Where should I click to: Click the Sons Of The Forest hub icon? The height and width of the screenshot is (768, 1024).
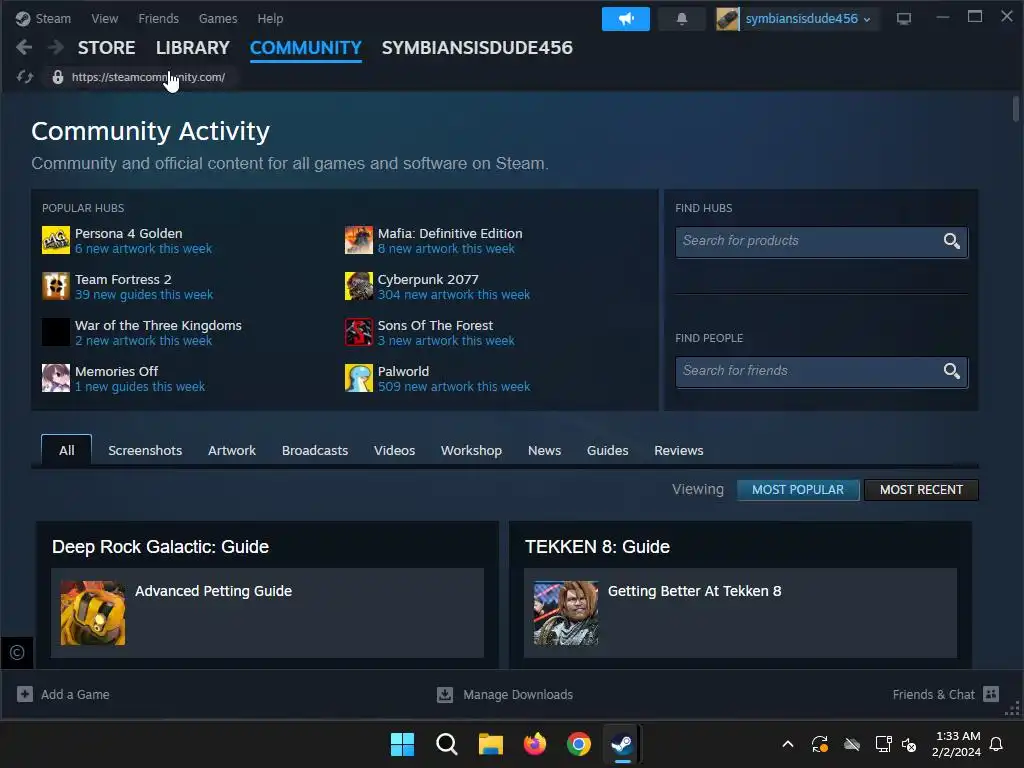tap(359, 332)
